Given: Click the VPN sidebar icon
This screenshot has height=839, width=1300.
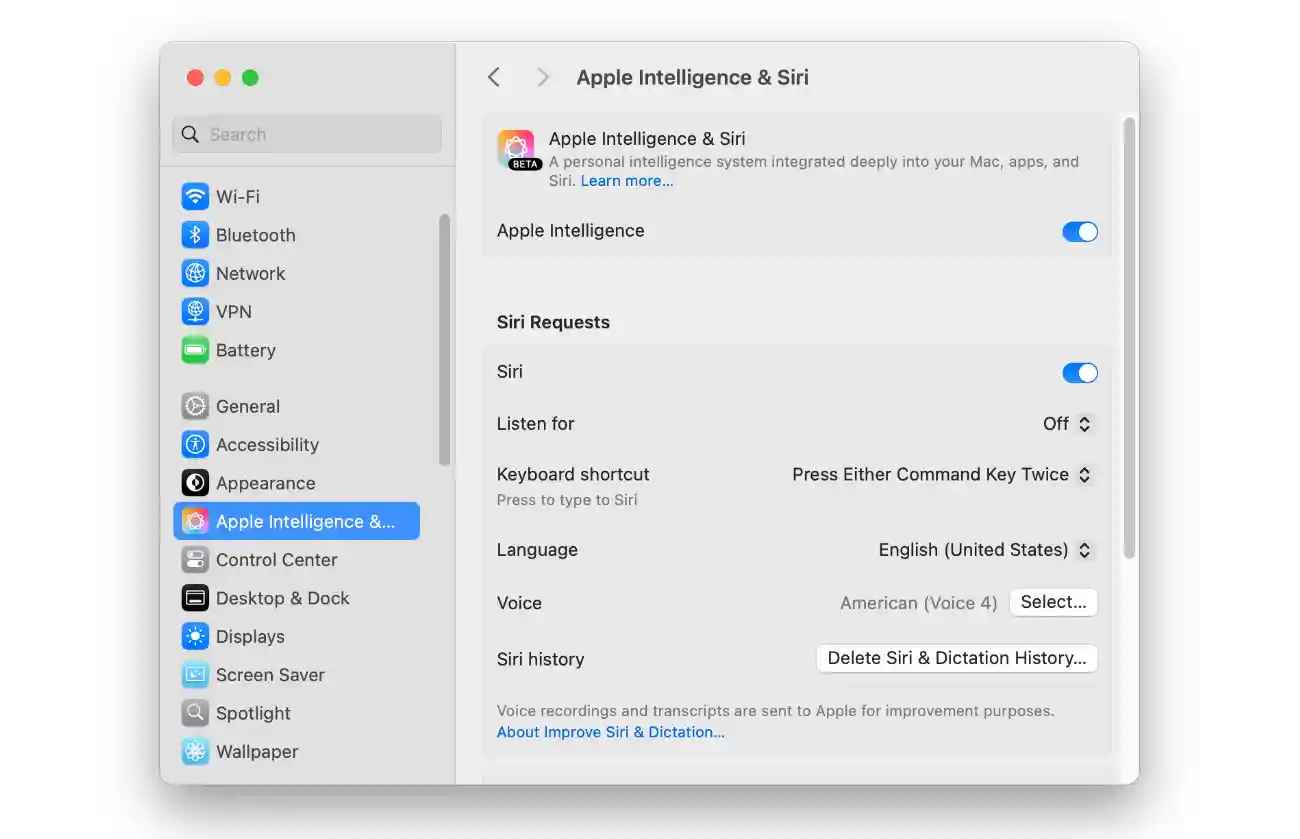Looking at the screenshot, I should click(x=195, y=312).
